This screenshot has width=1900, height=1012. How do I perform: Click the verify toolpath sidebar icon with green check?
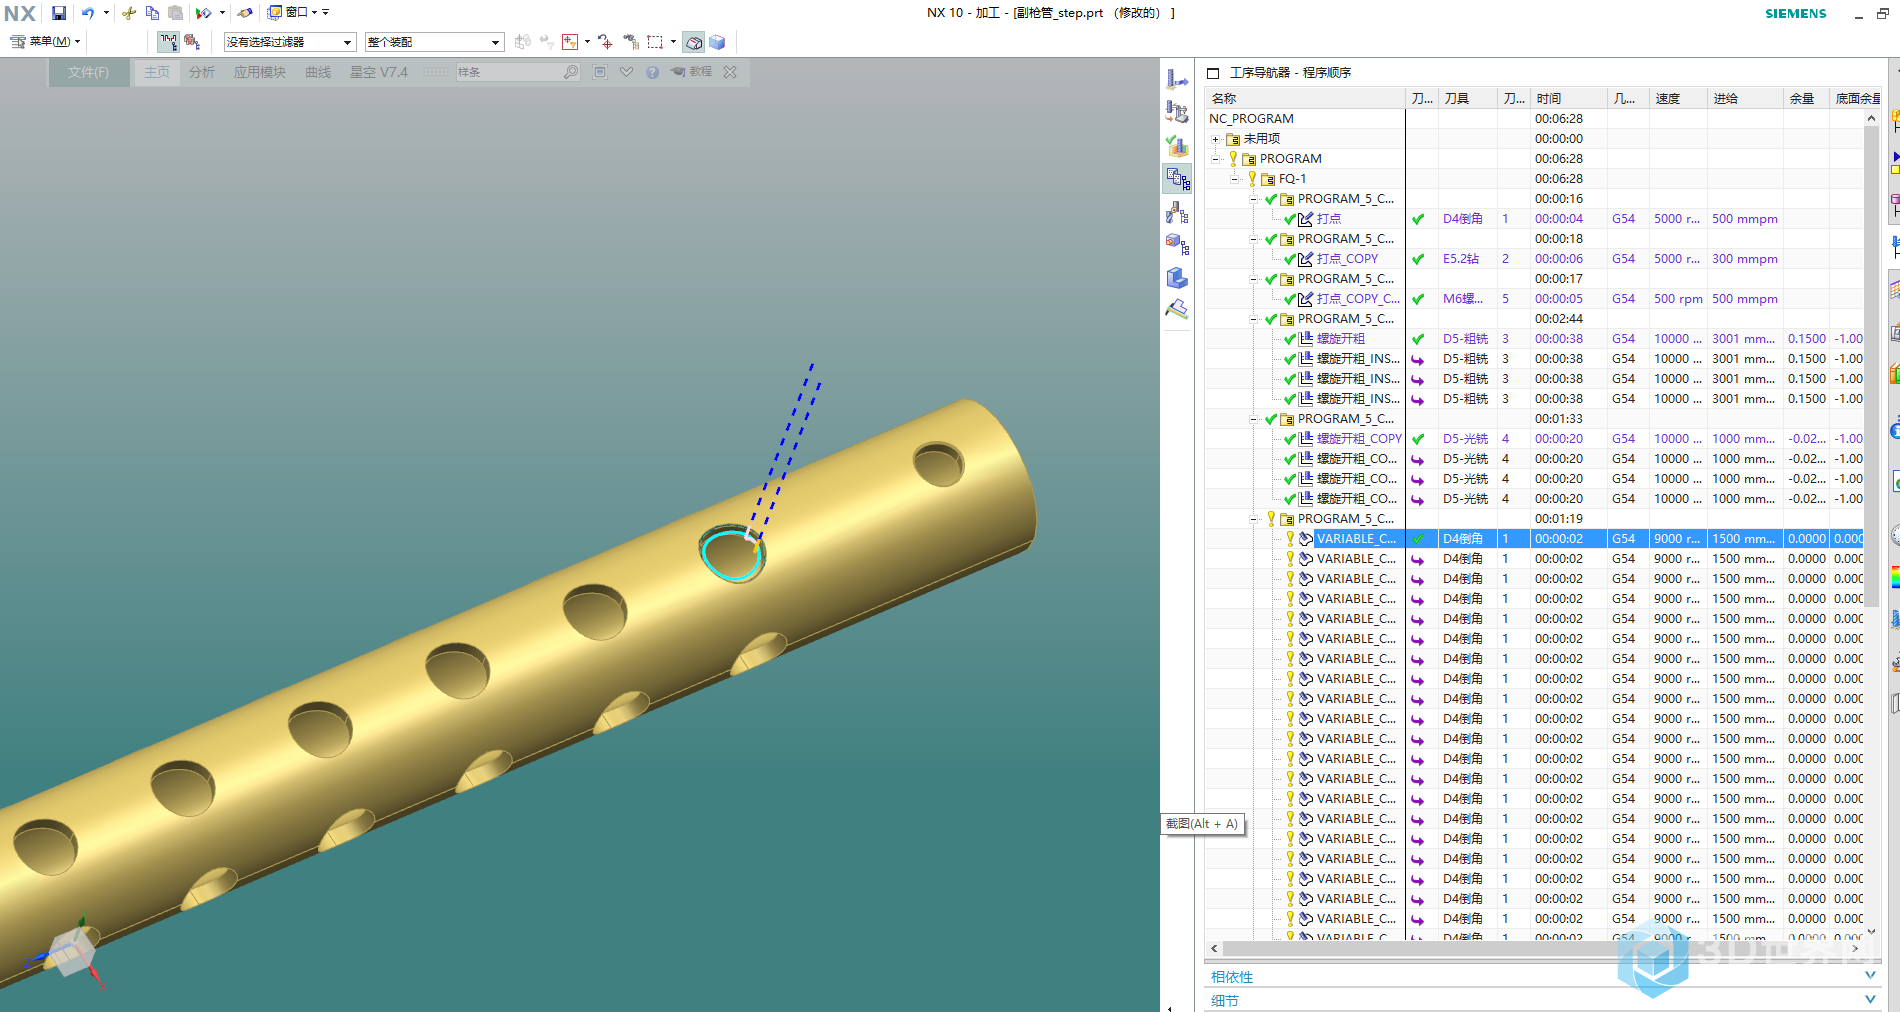1177,146
